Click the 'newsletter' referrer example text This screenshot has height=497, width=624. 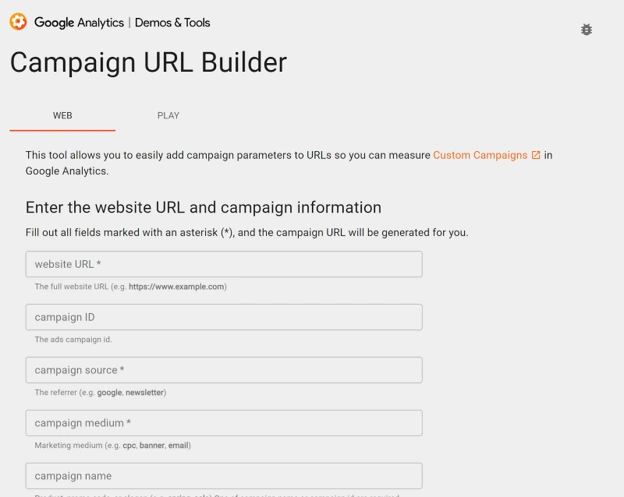tap(145, 393)
